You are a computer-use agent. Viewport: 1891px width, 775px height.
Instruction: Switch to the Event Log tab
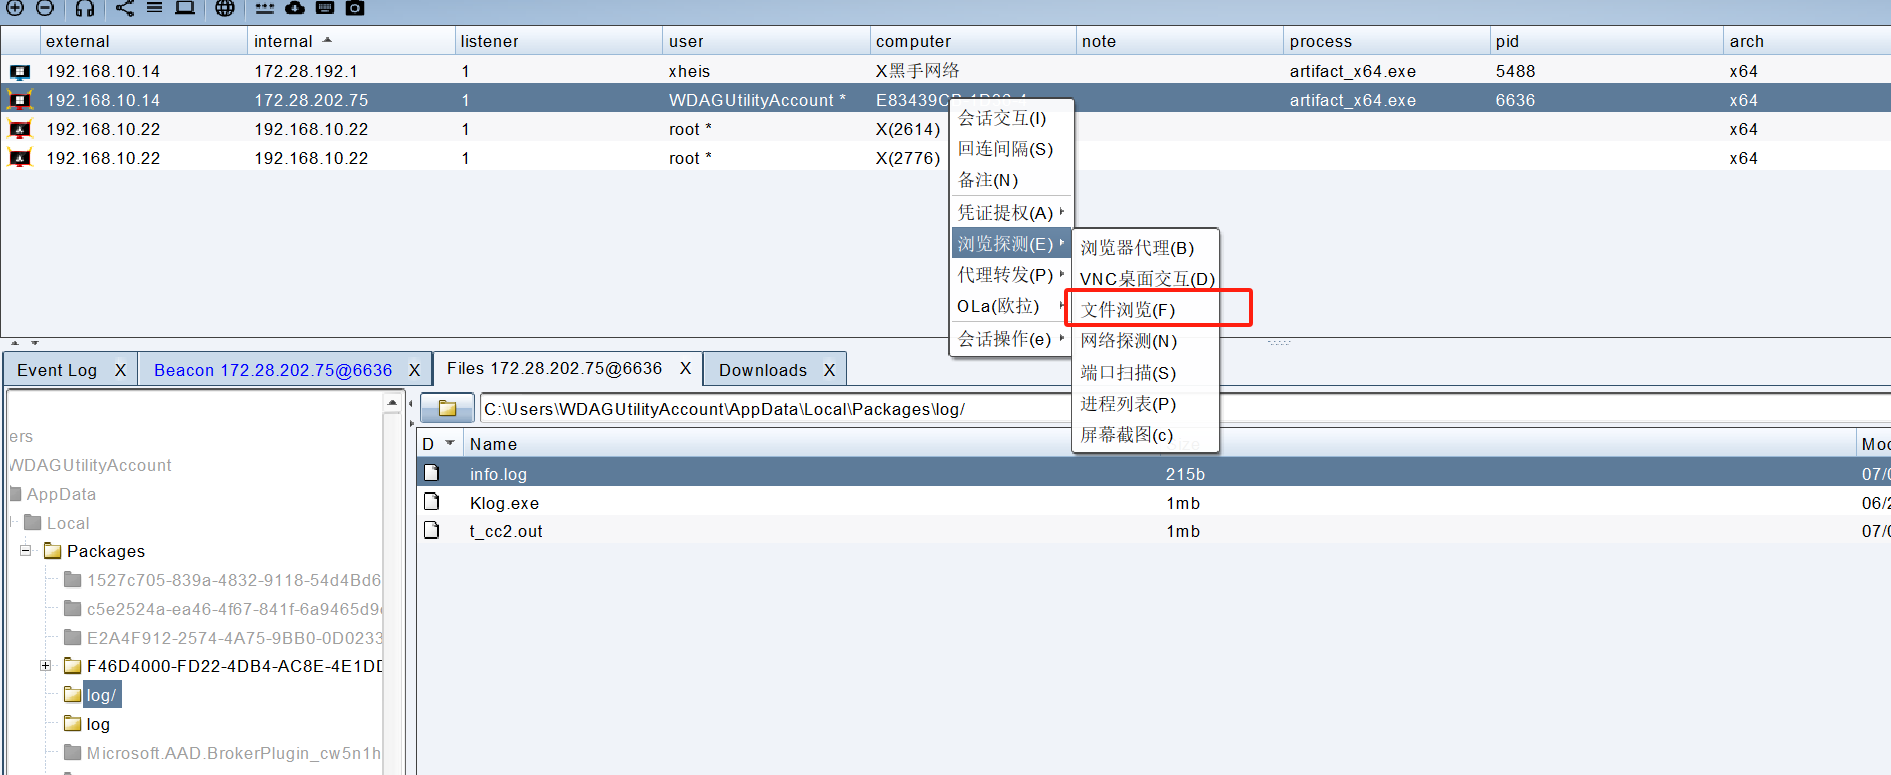(x=57, y=370)
